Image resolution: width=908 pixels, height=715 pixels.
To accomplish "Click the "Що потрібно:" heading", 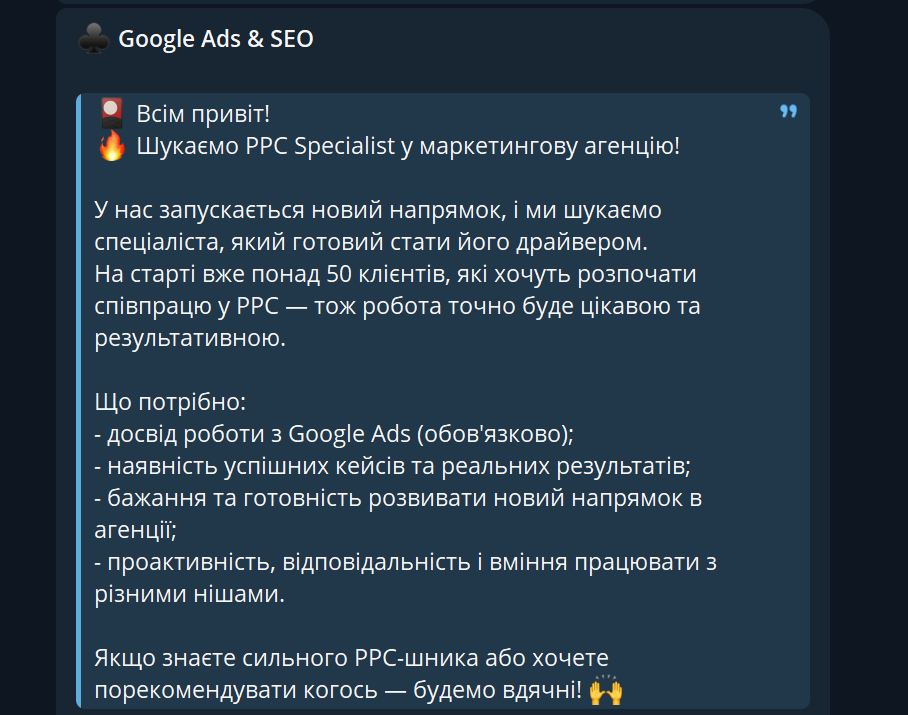I will [169, 403].
